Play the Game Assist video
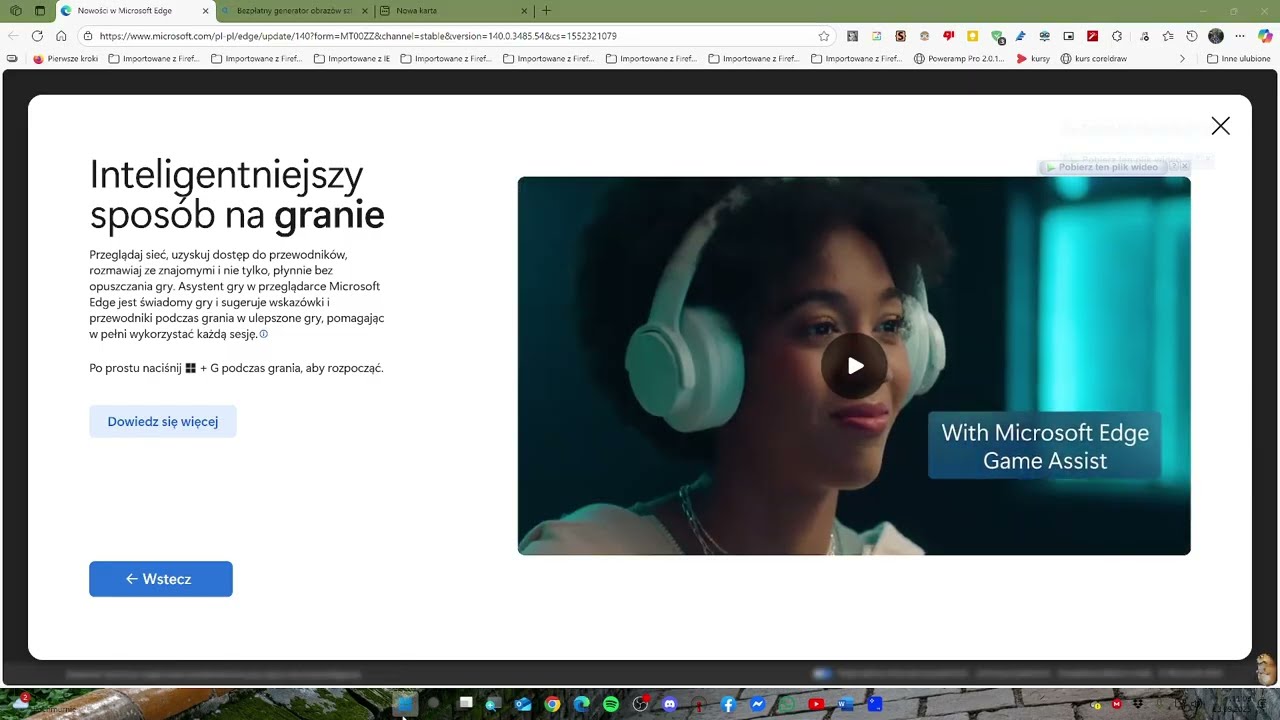This screenshot has height=720, width=1280. point(854,366)
